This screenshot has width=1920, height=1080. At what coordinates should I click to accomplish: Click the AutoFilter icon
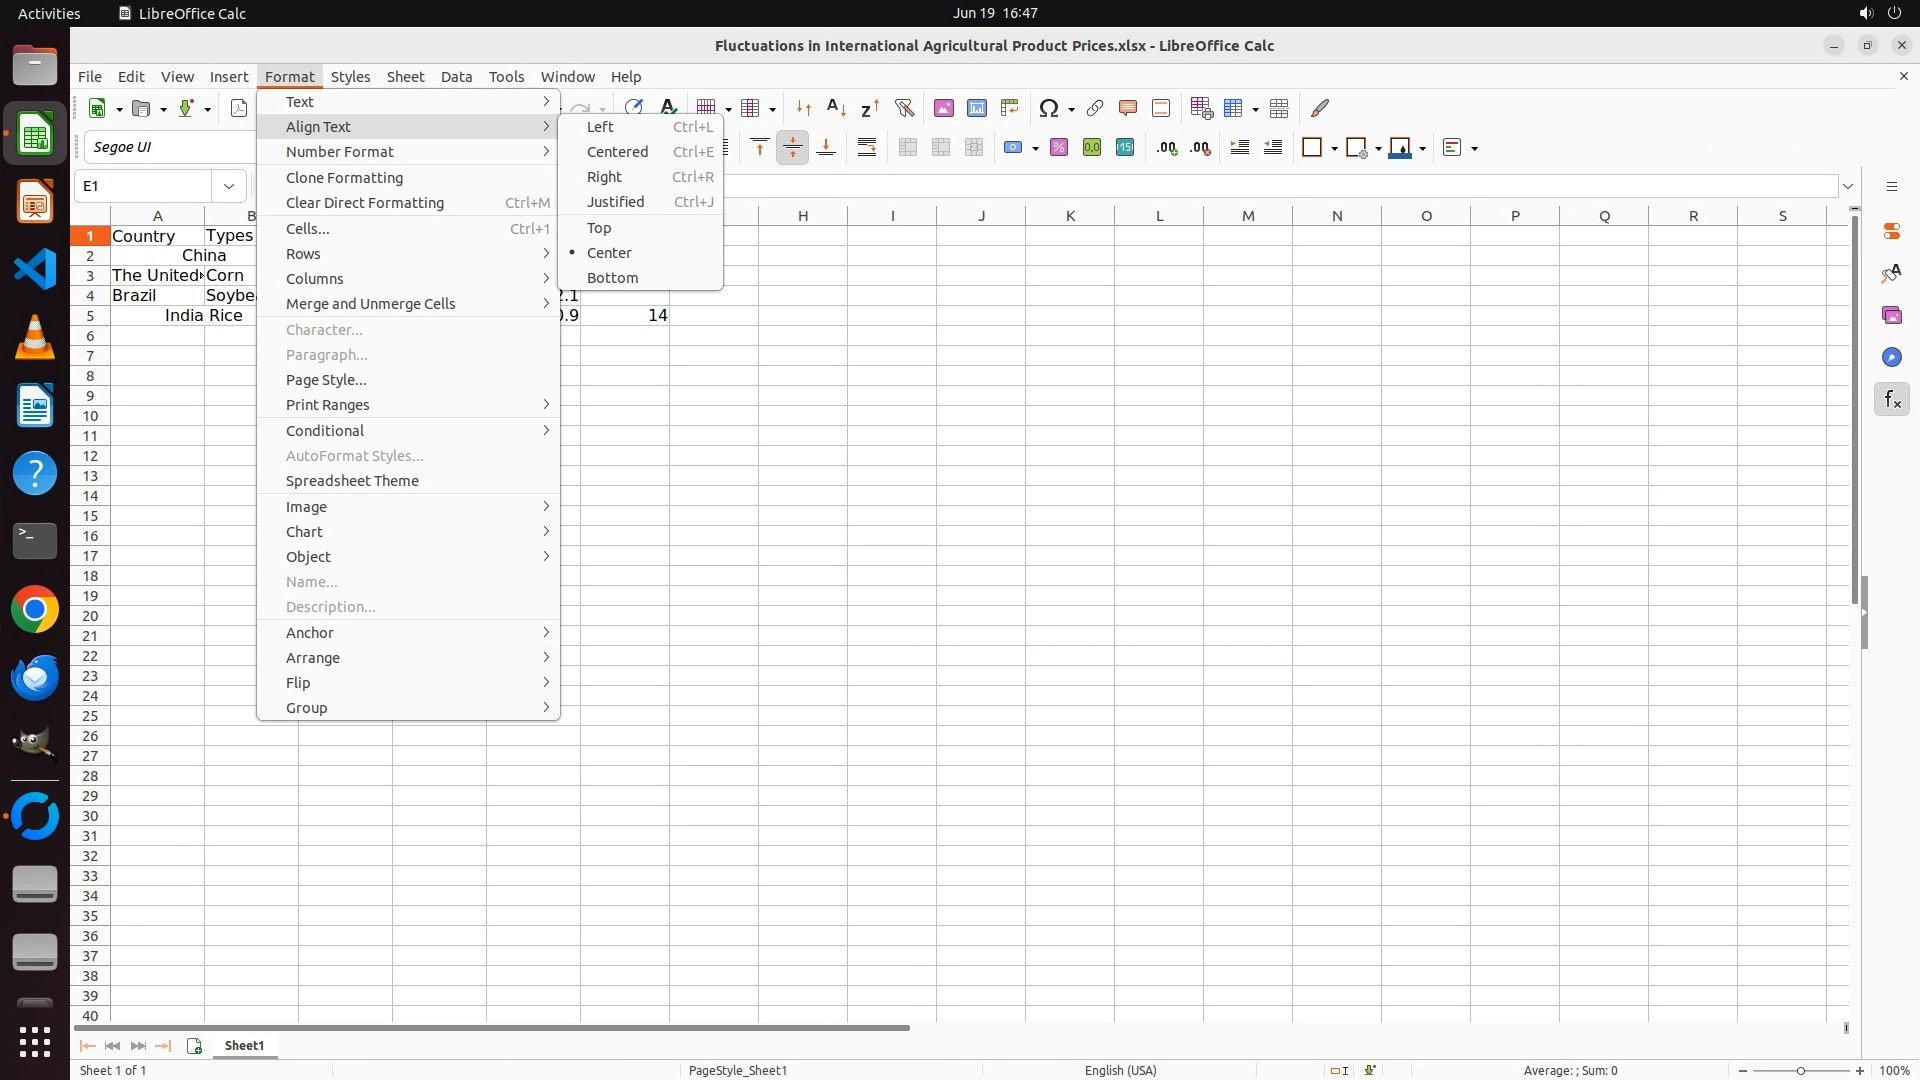click(904, 108)
